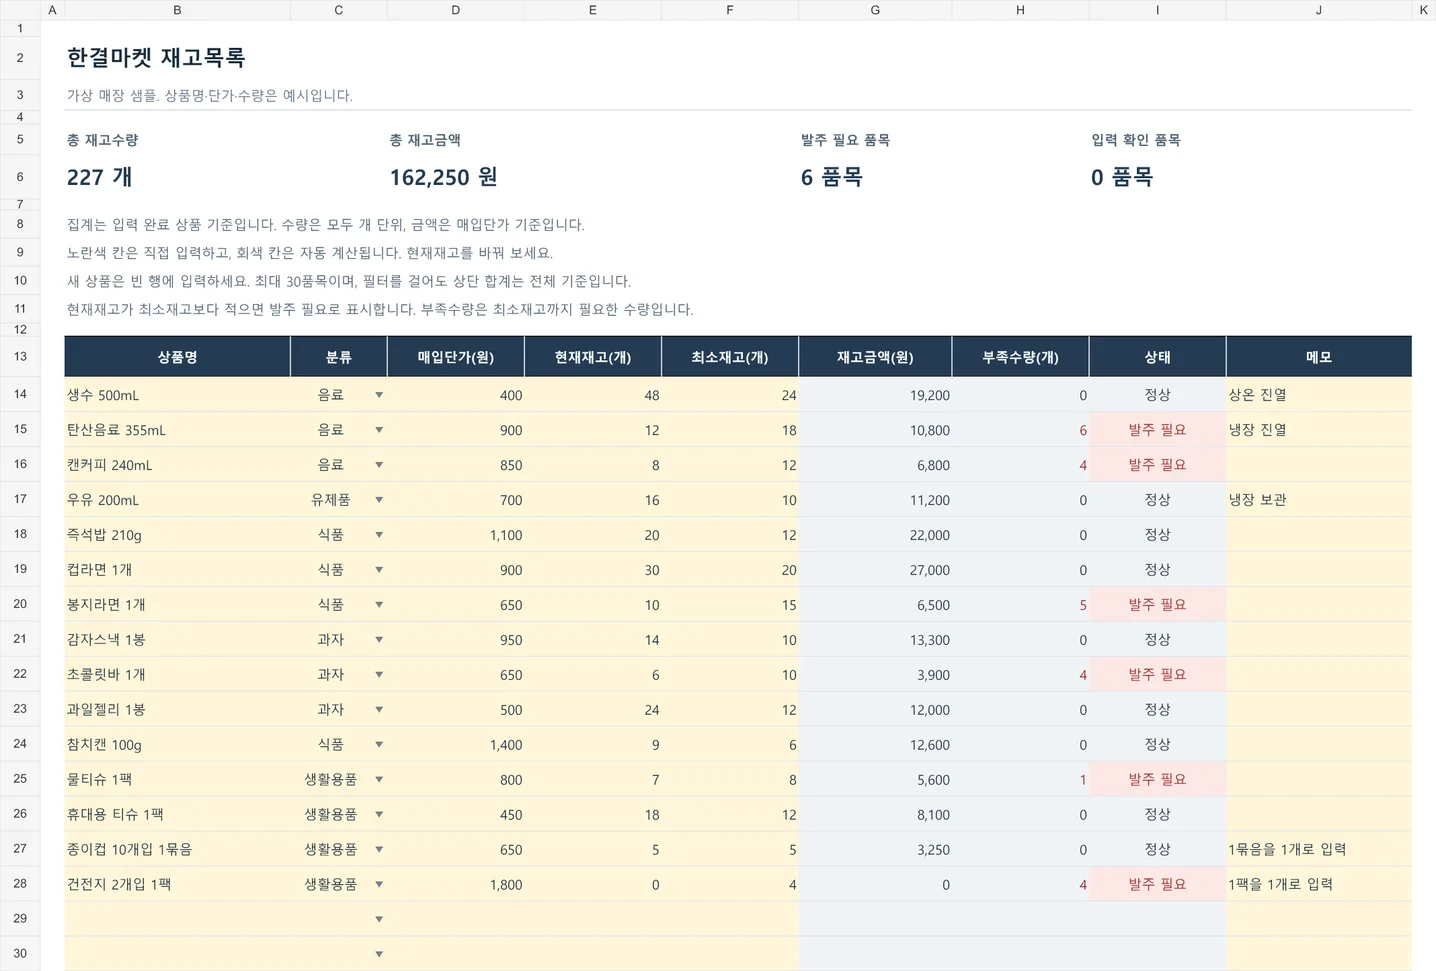Screen dimensions: 1436x971
Task: Select the 메모 header cell
Action: 1319,357
